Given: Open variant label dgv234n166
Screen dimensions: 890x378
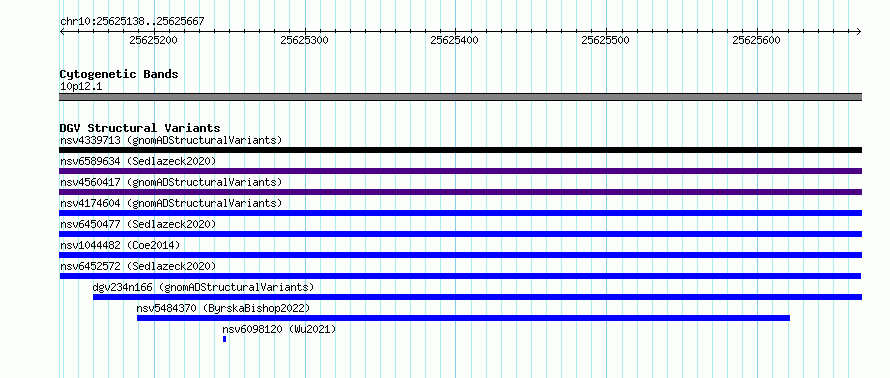Looking at the screenshot, I should [203, 287].
